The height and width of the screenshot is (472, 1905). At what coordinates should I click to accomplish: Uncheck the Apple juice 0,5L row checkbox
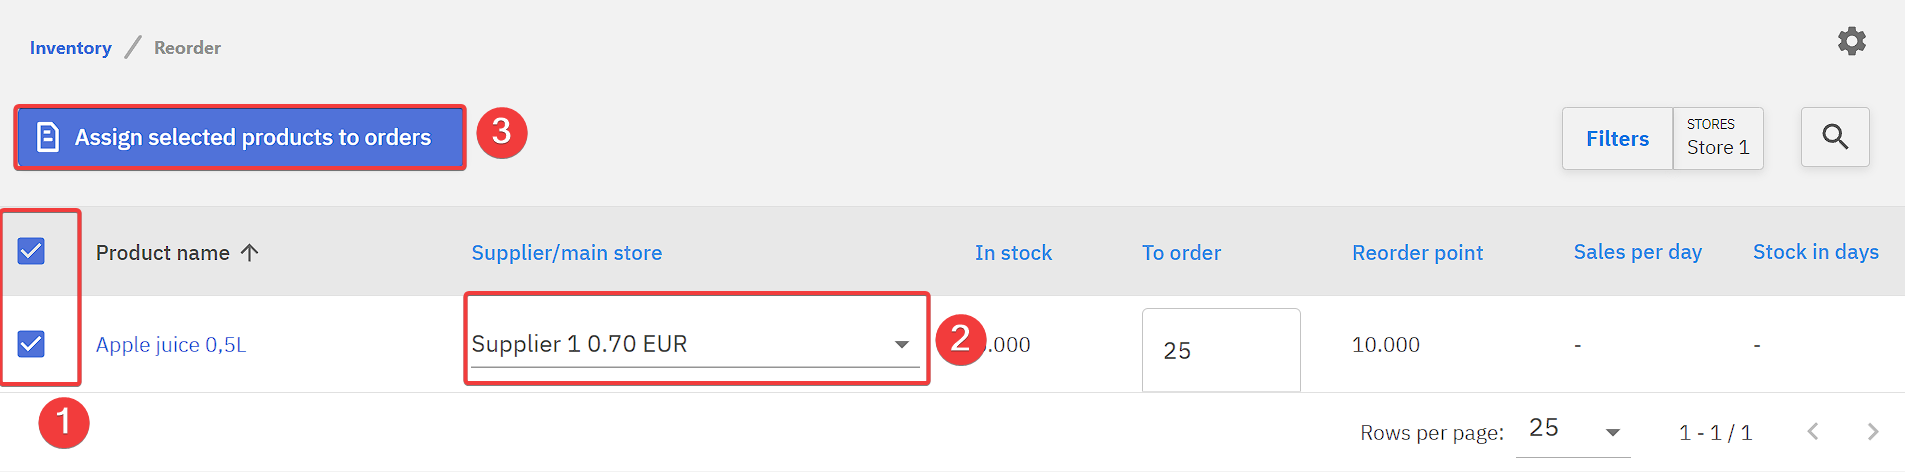tap(31, 344)
